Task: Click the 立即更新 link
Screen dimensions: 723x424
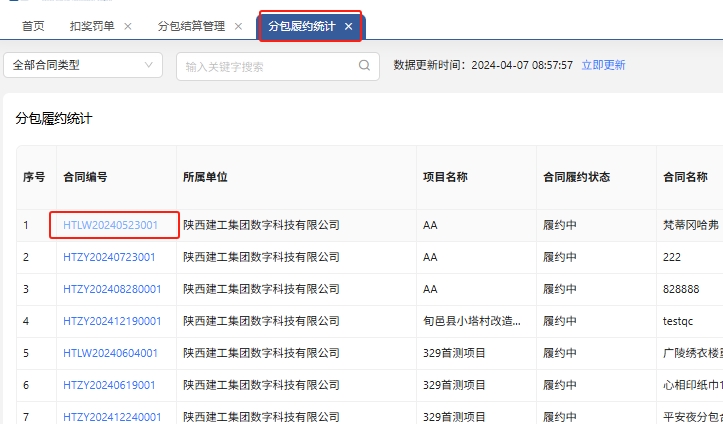Action: coord(603,65)
